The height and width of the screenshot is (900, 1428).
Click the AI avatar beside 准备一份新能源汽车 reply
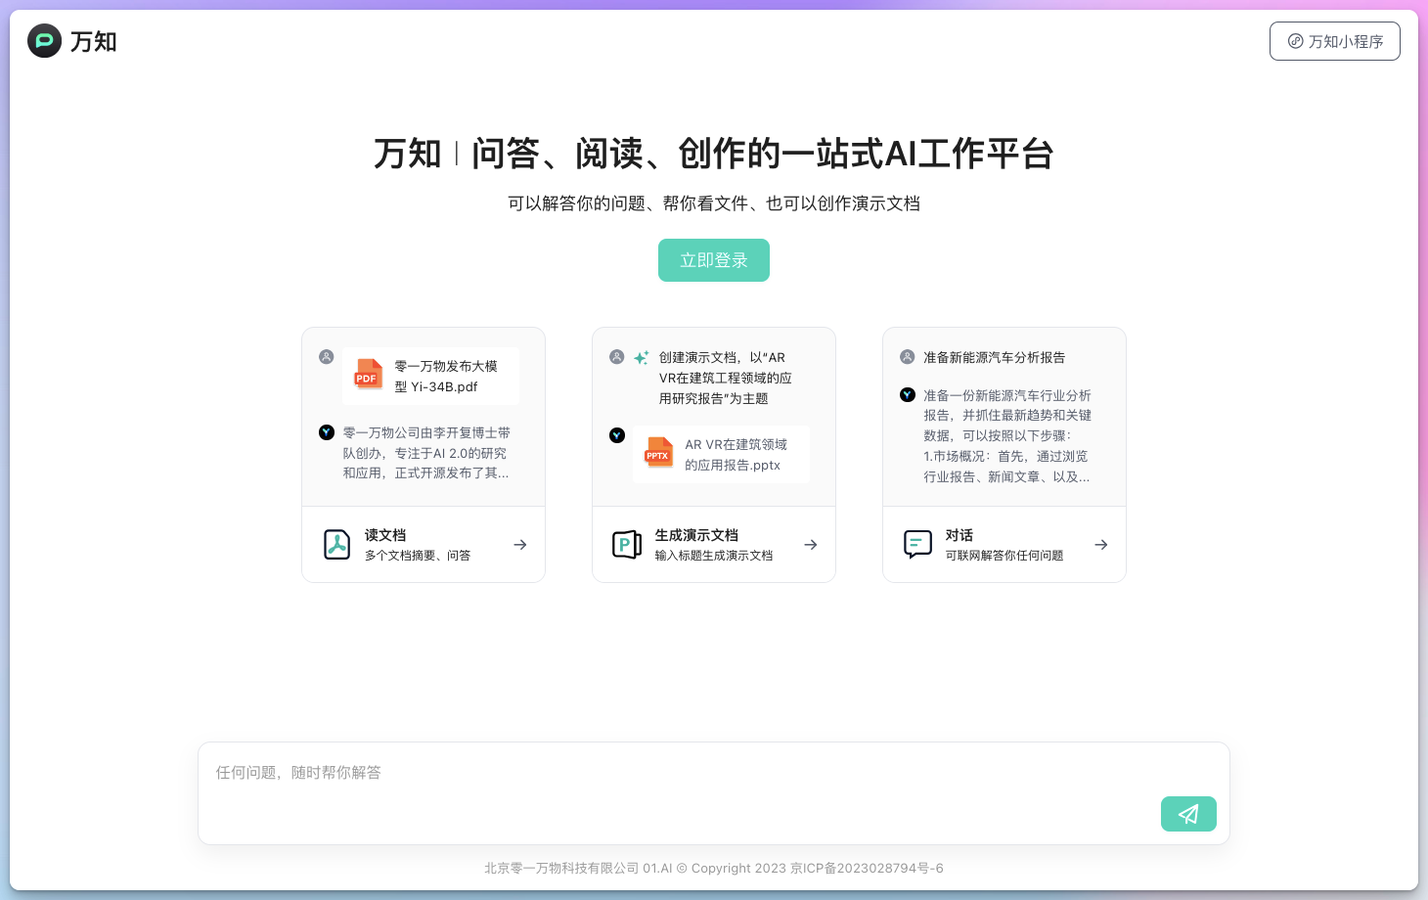pyautogui.click(x=907, y=395)
